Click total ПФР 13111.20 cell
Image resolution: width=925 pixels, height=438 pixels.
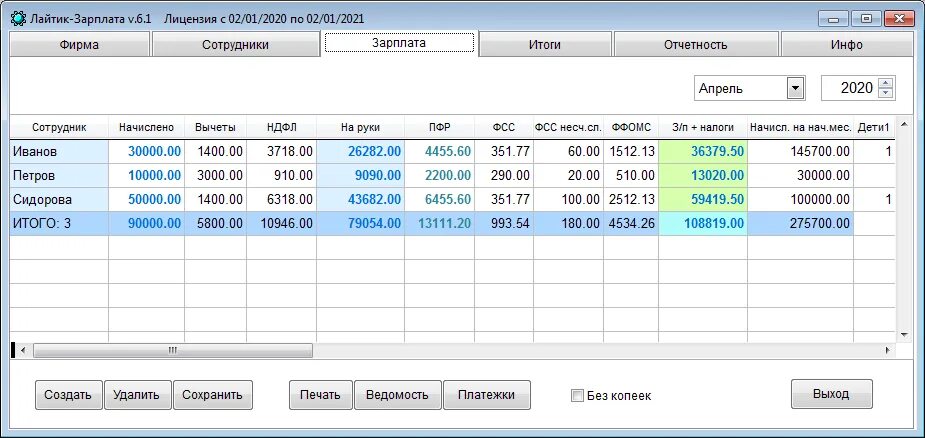439,224
